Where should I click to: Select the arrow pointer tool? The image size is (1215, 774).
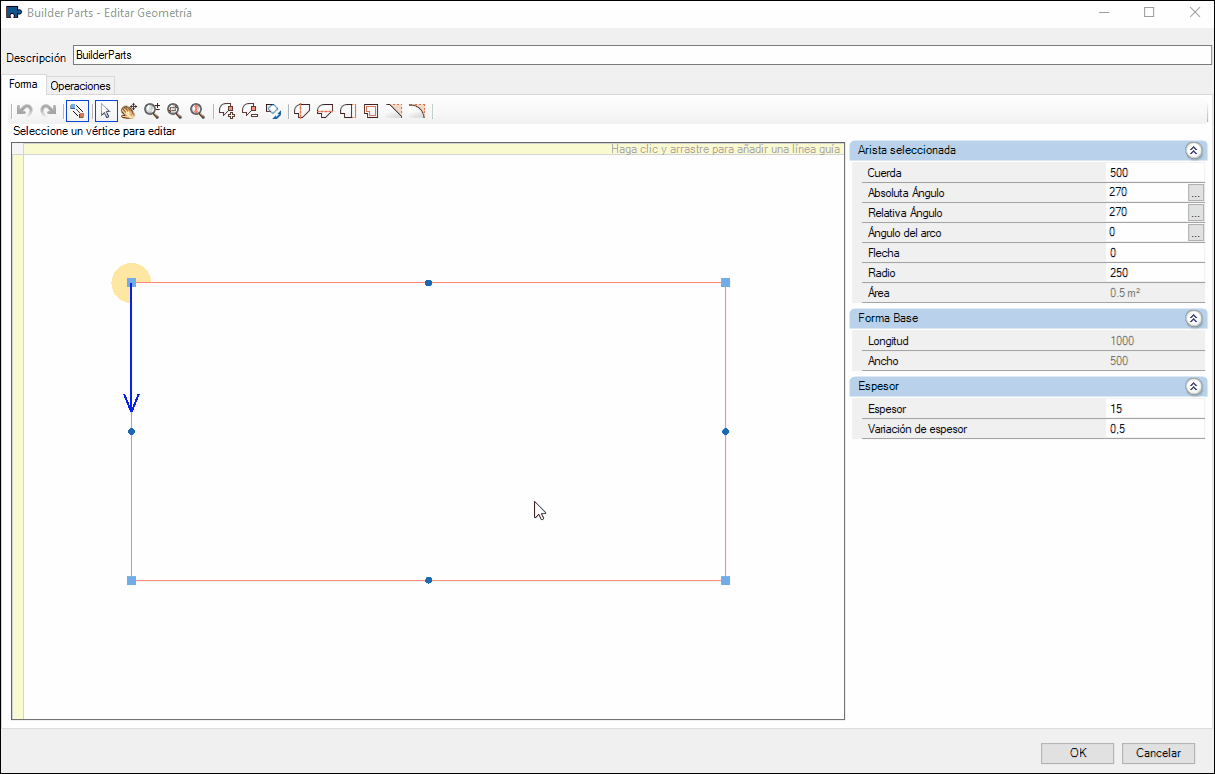(x=106, y=111)
